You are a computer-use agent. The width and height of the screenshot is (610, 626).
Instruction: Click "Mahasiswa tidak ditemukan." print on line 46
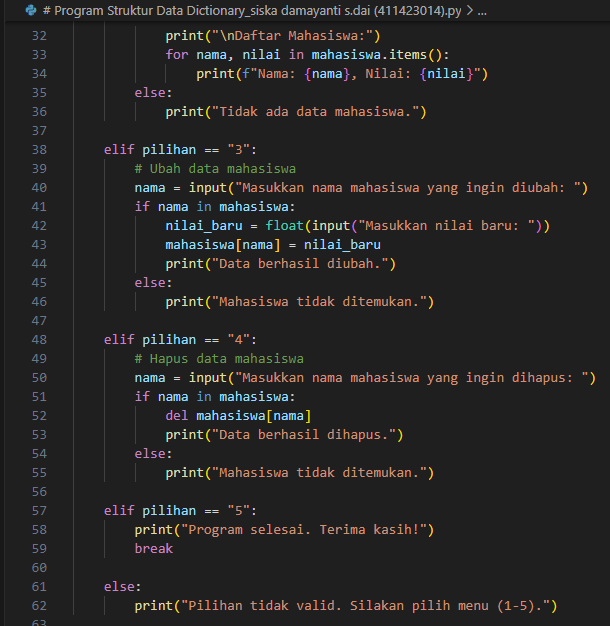300,302
